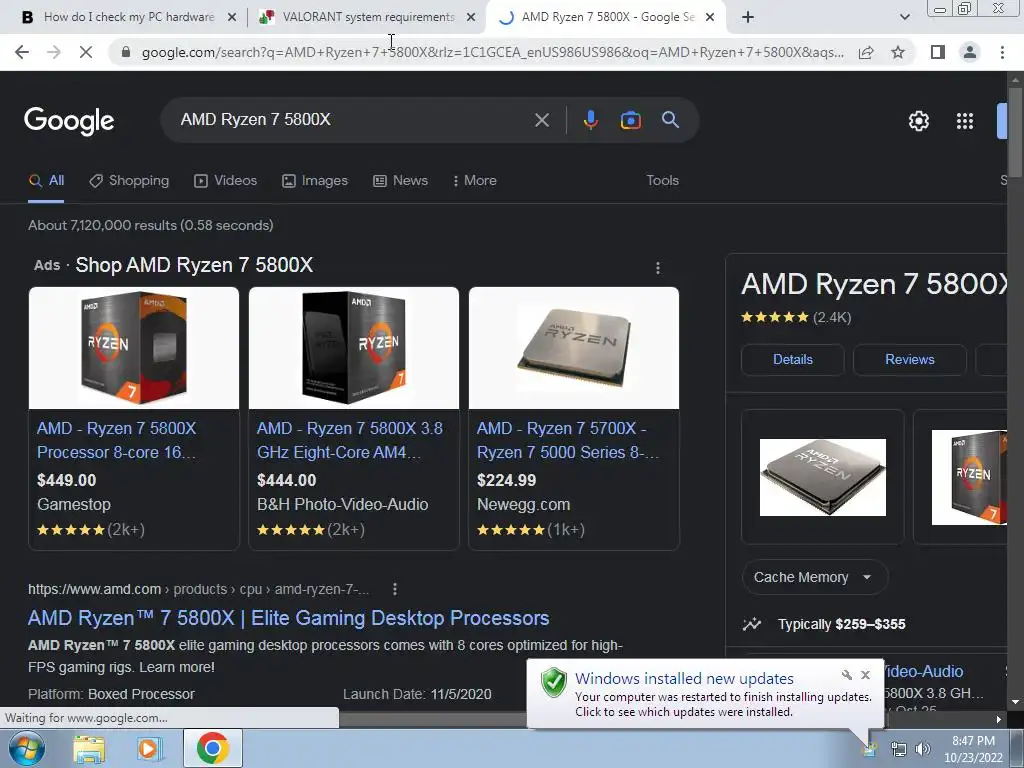Screen dimensions: 1024x768
Task: Open Chrome side panel icon
Action: pyautogui.click(x=938, y=52)
